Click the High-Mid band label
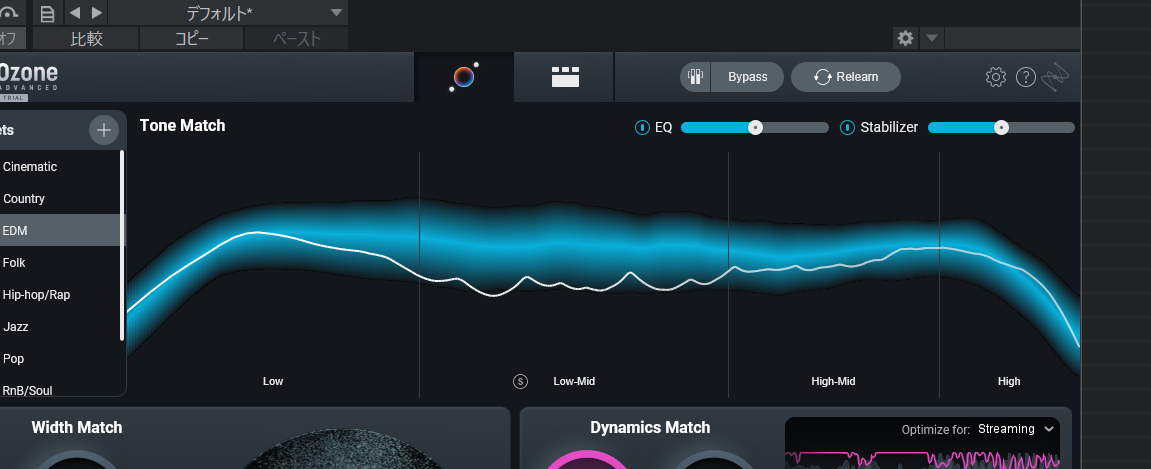The height and width of the screenshot is (469, 1151). pyautogui.click(x=833, y=381)
